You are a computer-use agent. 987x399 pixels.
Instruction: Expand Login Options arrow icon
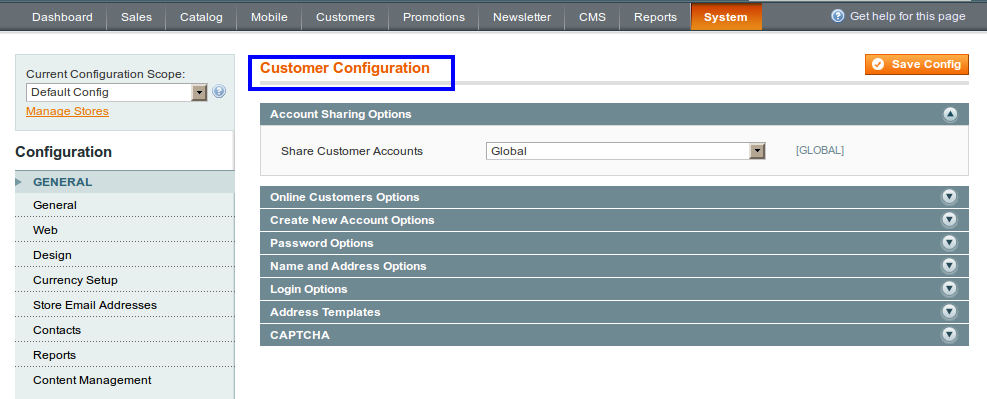pyautogui.click(x=949, y=289)
